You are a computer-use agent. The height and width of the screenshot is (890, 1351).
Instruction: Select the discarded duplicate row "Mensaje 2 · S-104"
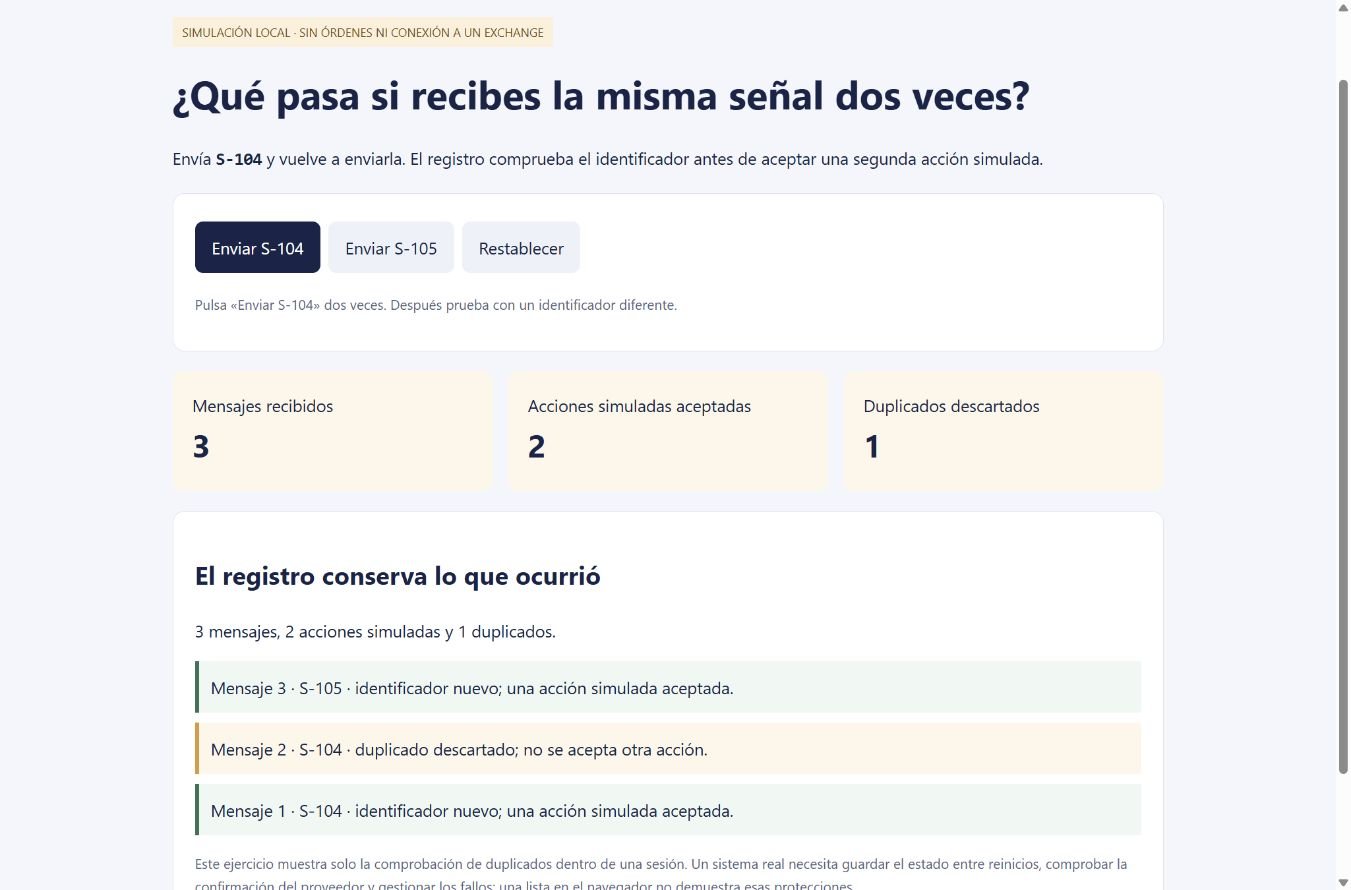pos(668,748)
